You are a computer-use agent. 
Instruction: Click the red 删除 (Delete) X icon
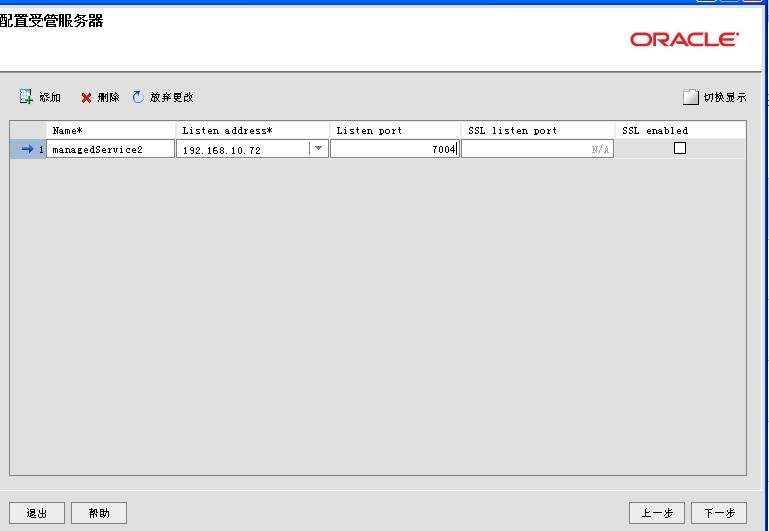click(86, 98)
